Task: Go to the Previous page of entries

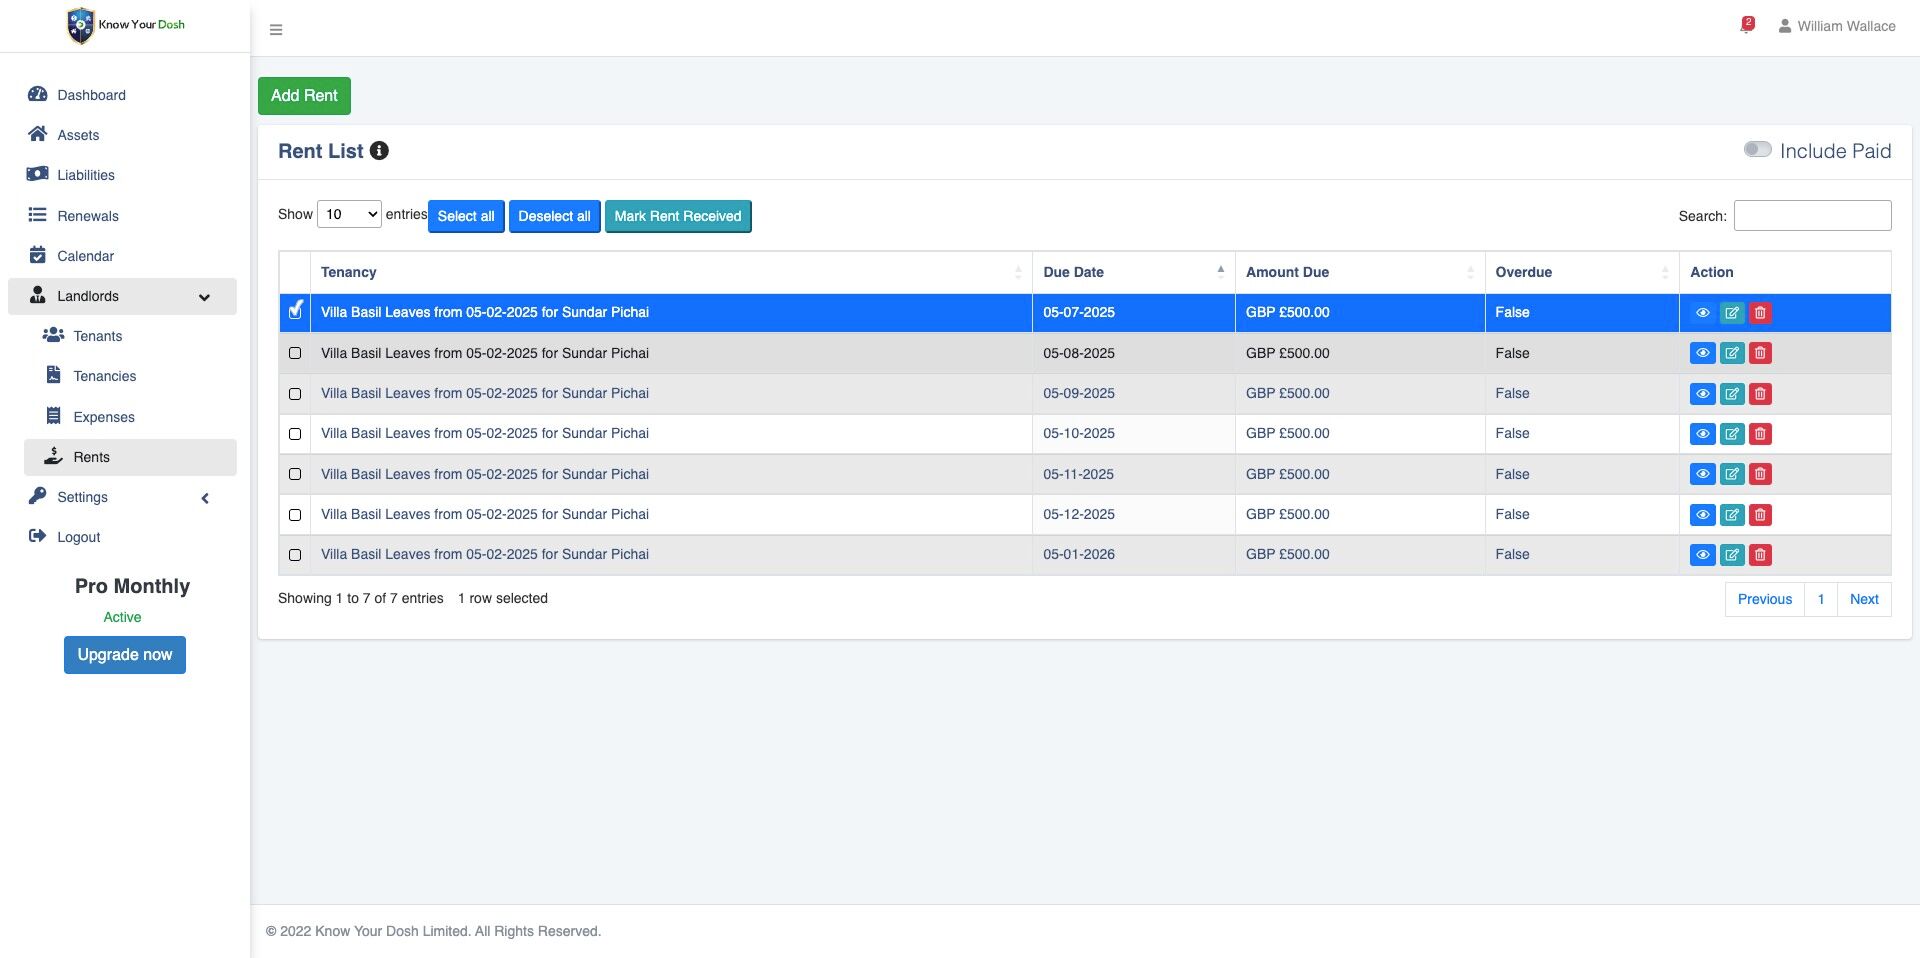Action: 1765,599
